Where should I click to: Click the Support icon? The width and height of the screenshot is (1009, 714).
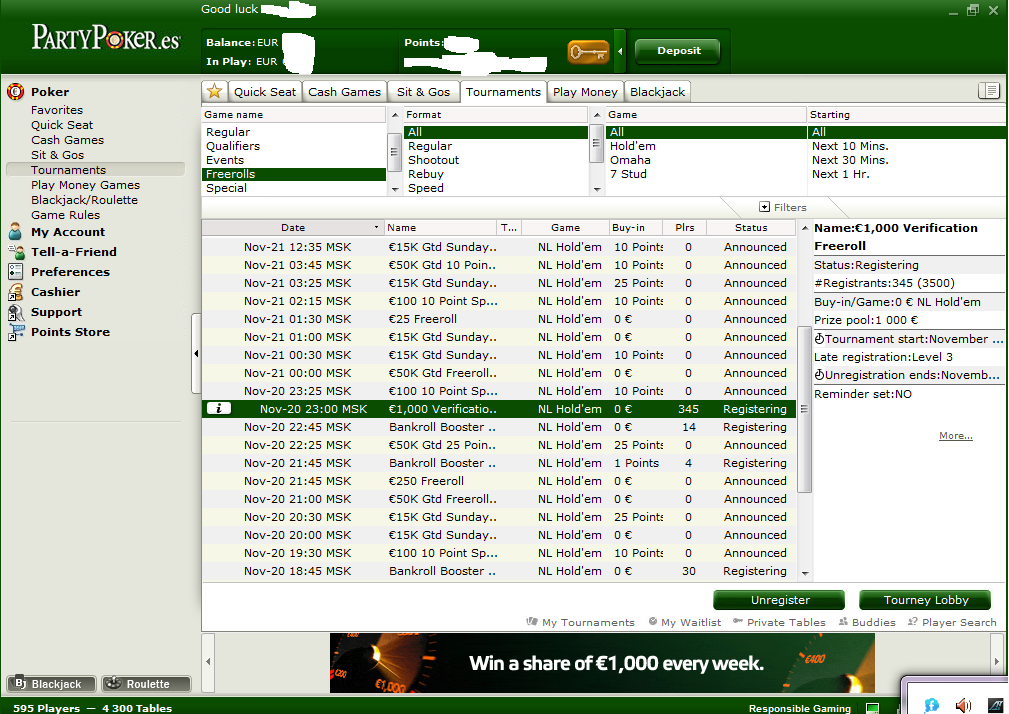pyautogui.click(x=15, y=312)
